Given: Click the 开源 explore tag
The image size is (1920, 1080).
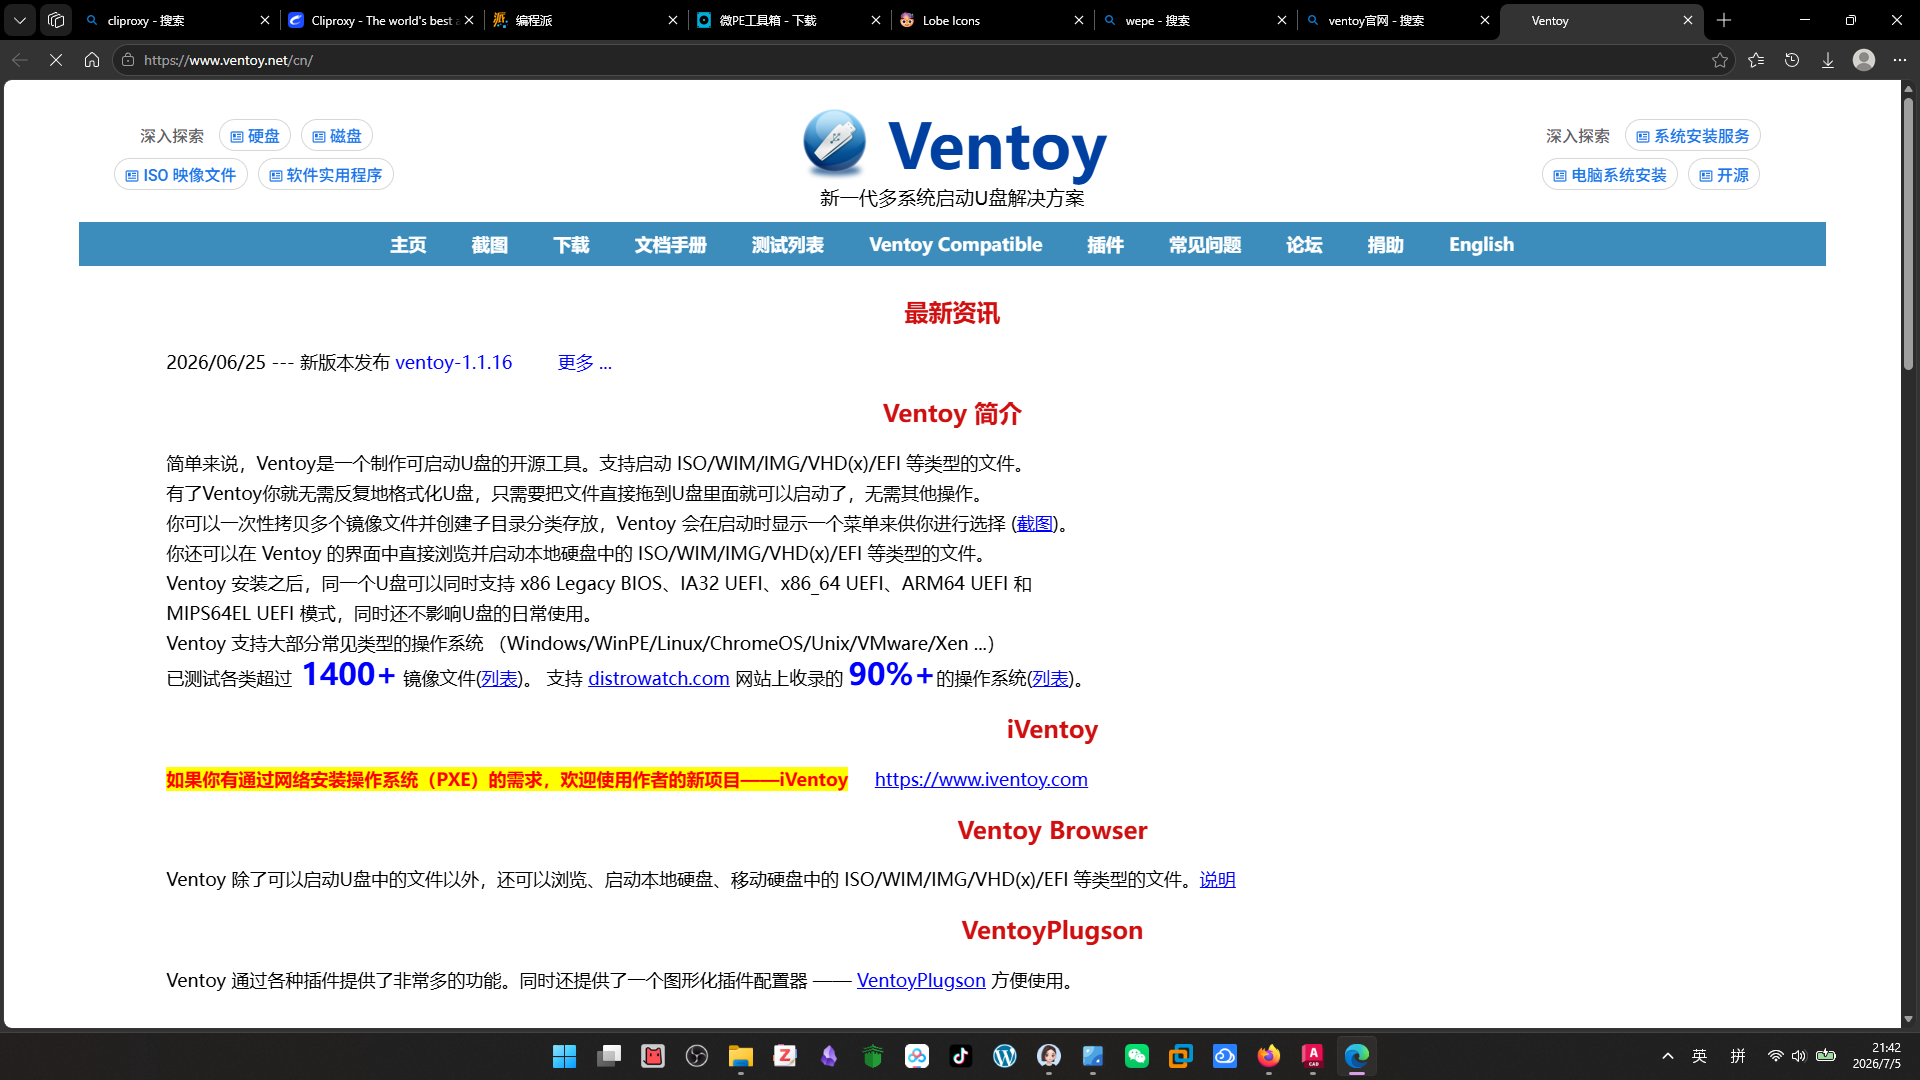Looking at the screenshot, I should tap(1724, 175).
